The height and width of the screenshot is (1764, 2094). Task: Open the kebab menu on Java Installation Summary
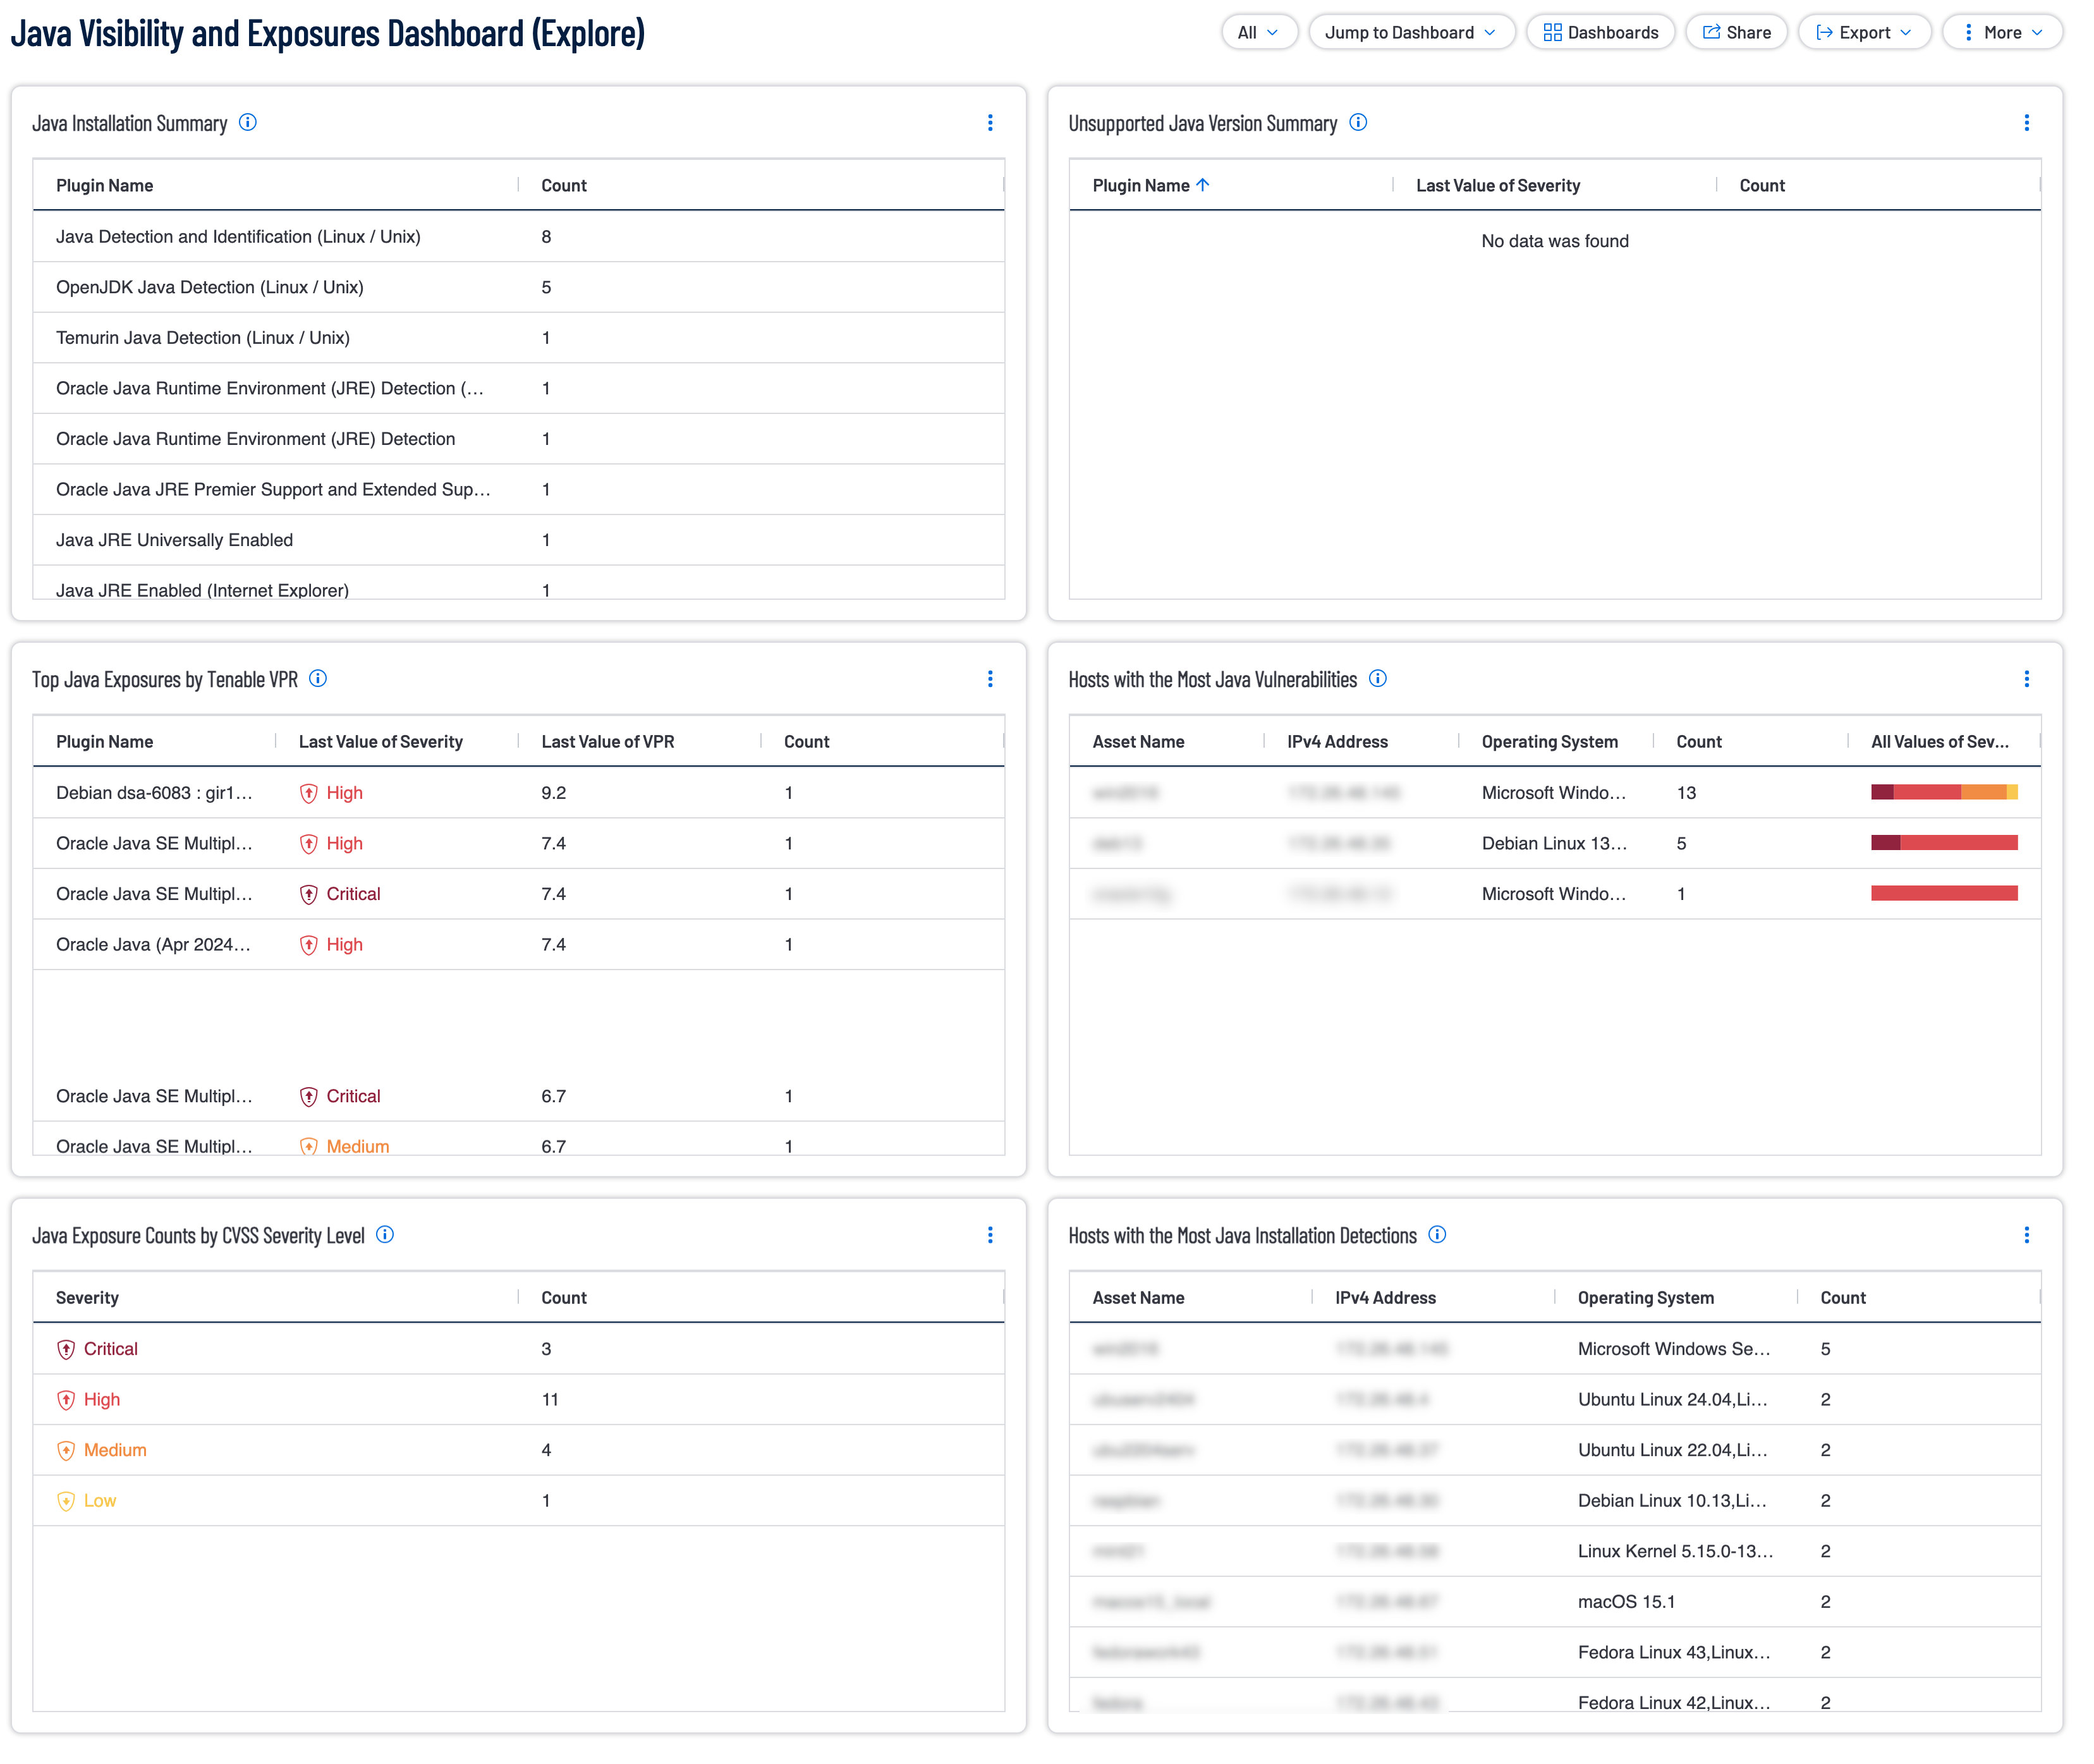point(990,123)
